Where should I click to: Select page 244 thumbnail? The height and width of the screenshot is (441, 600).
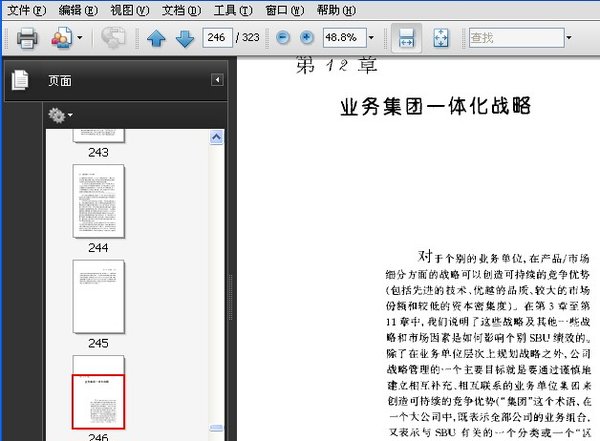[x=99, y=201]
